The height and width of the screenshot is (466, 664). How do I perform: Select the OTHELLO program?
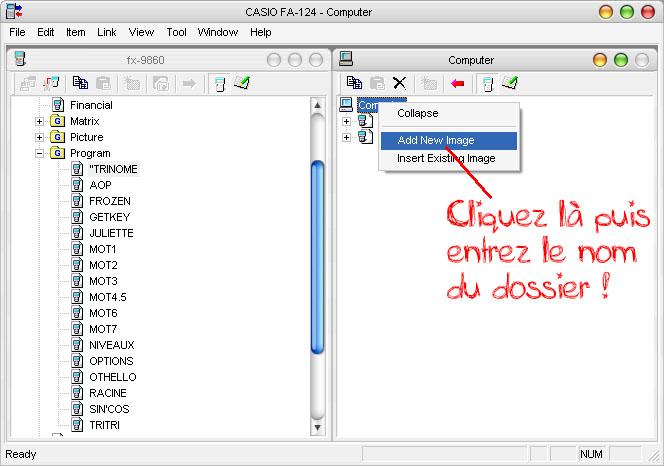111,377
